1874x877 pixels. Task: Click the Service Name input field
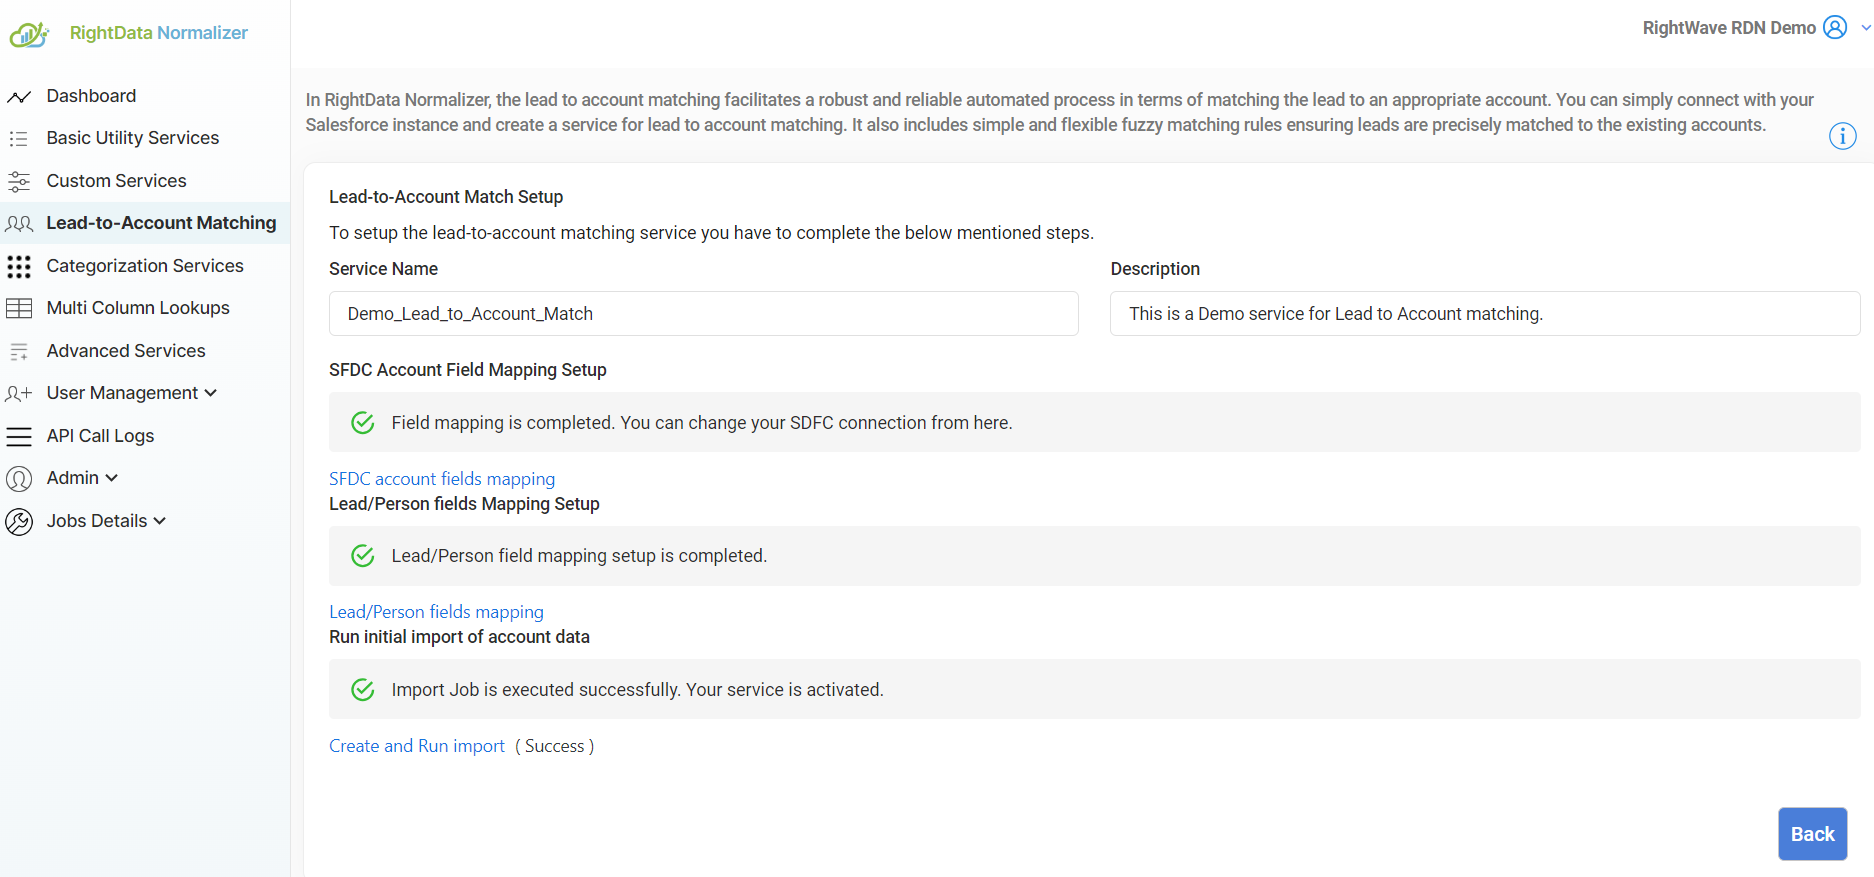tap(704, 314)
